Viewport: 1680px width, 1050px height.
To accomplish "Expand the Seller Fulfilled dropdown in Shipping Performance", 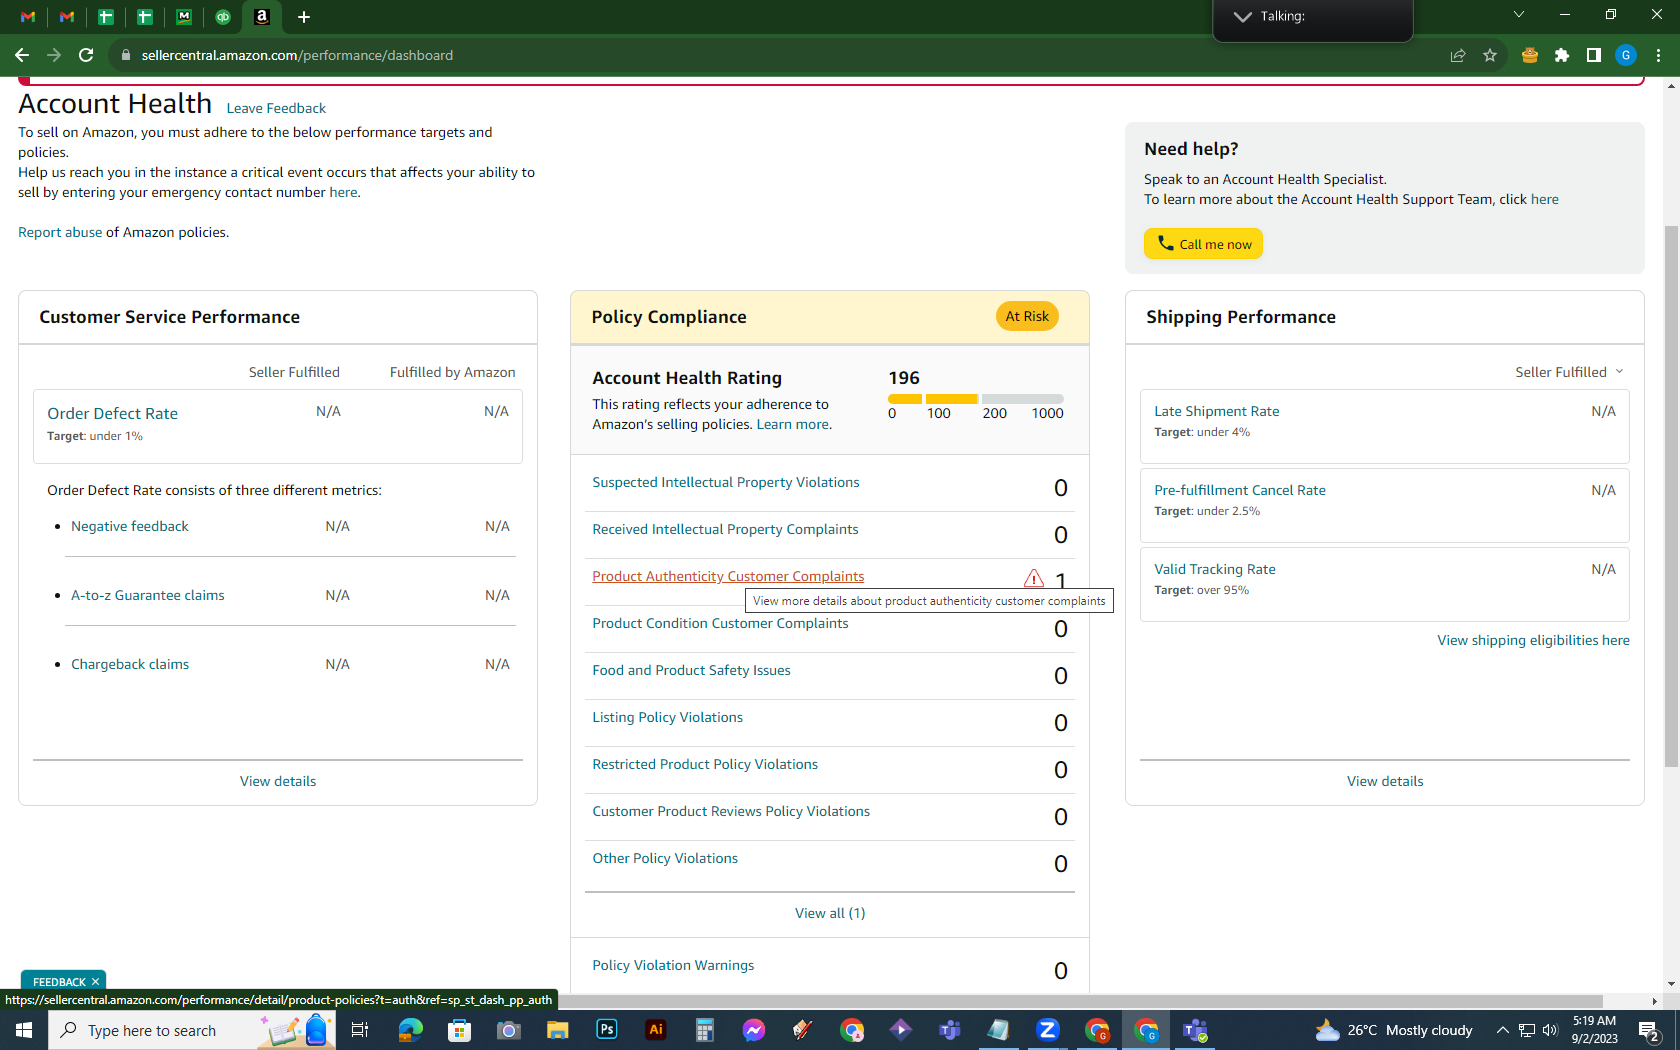I will click(x=1569, y=372).
